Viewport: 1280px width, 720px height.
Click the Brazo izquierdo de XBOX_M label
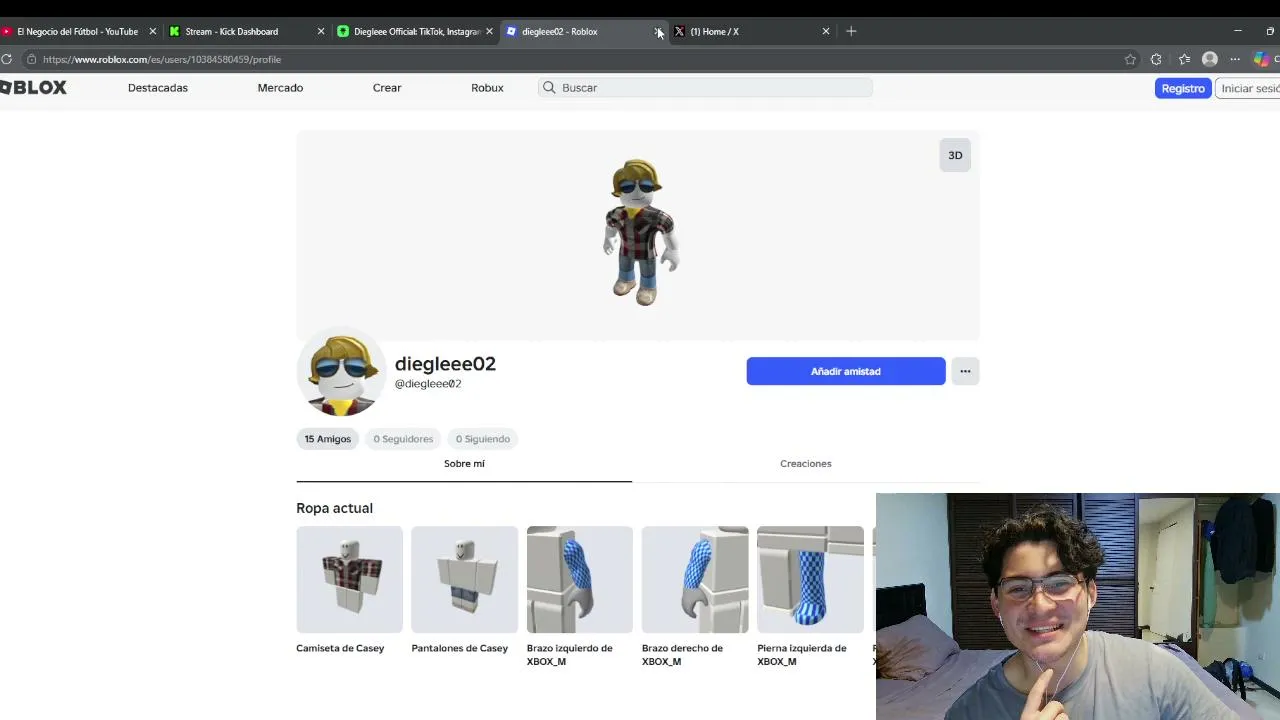[x=570, y=655]
